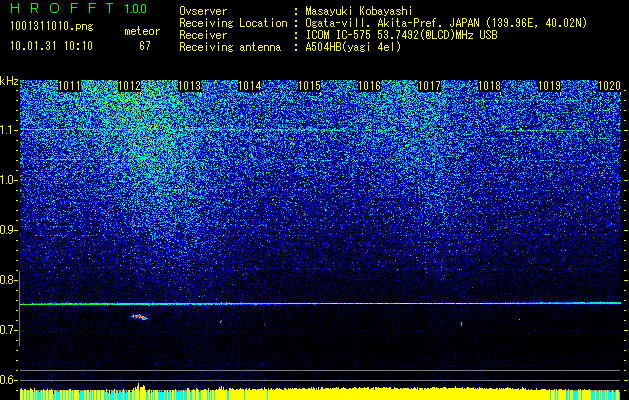Select the observer name Masayuki Kobayashi
The width and height of the screenshot is (629, 400).
click(x=359, y=11)
